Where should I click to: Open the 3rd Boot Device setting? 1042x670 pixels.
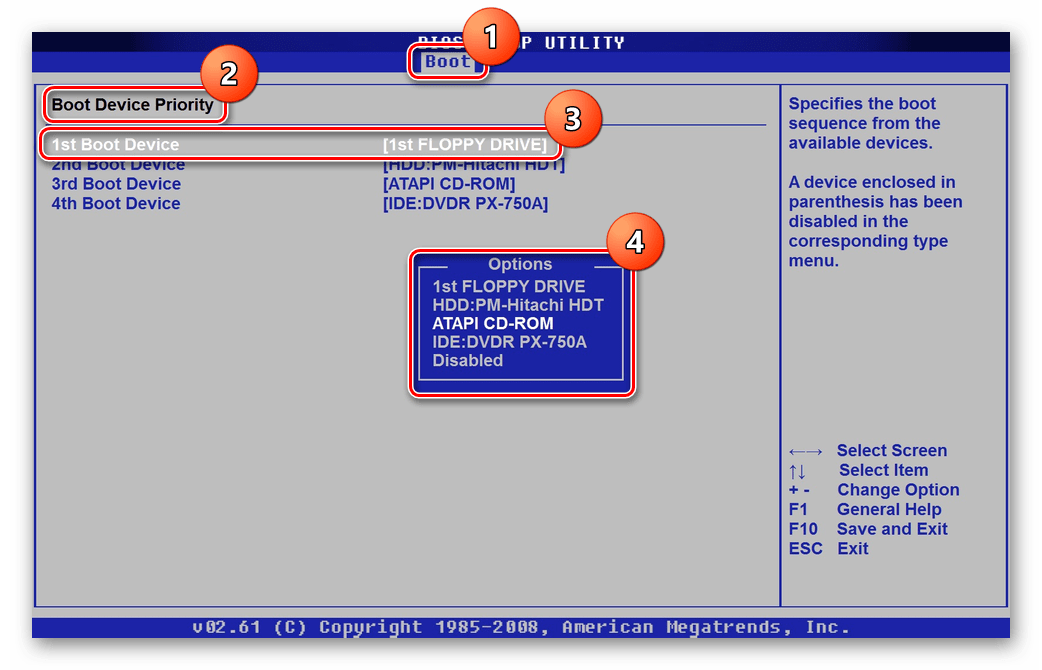(116, 184)
